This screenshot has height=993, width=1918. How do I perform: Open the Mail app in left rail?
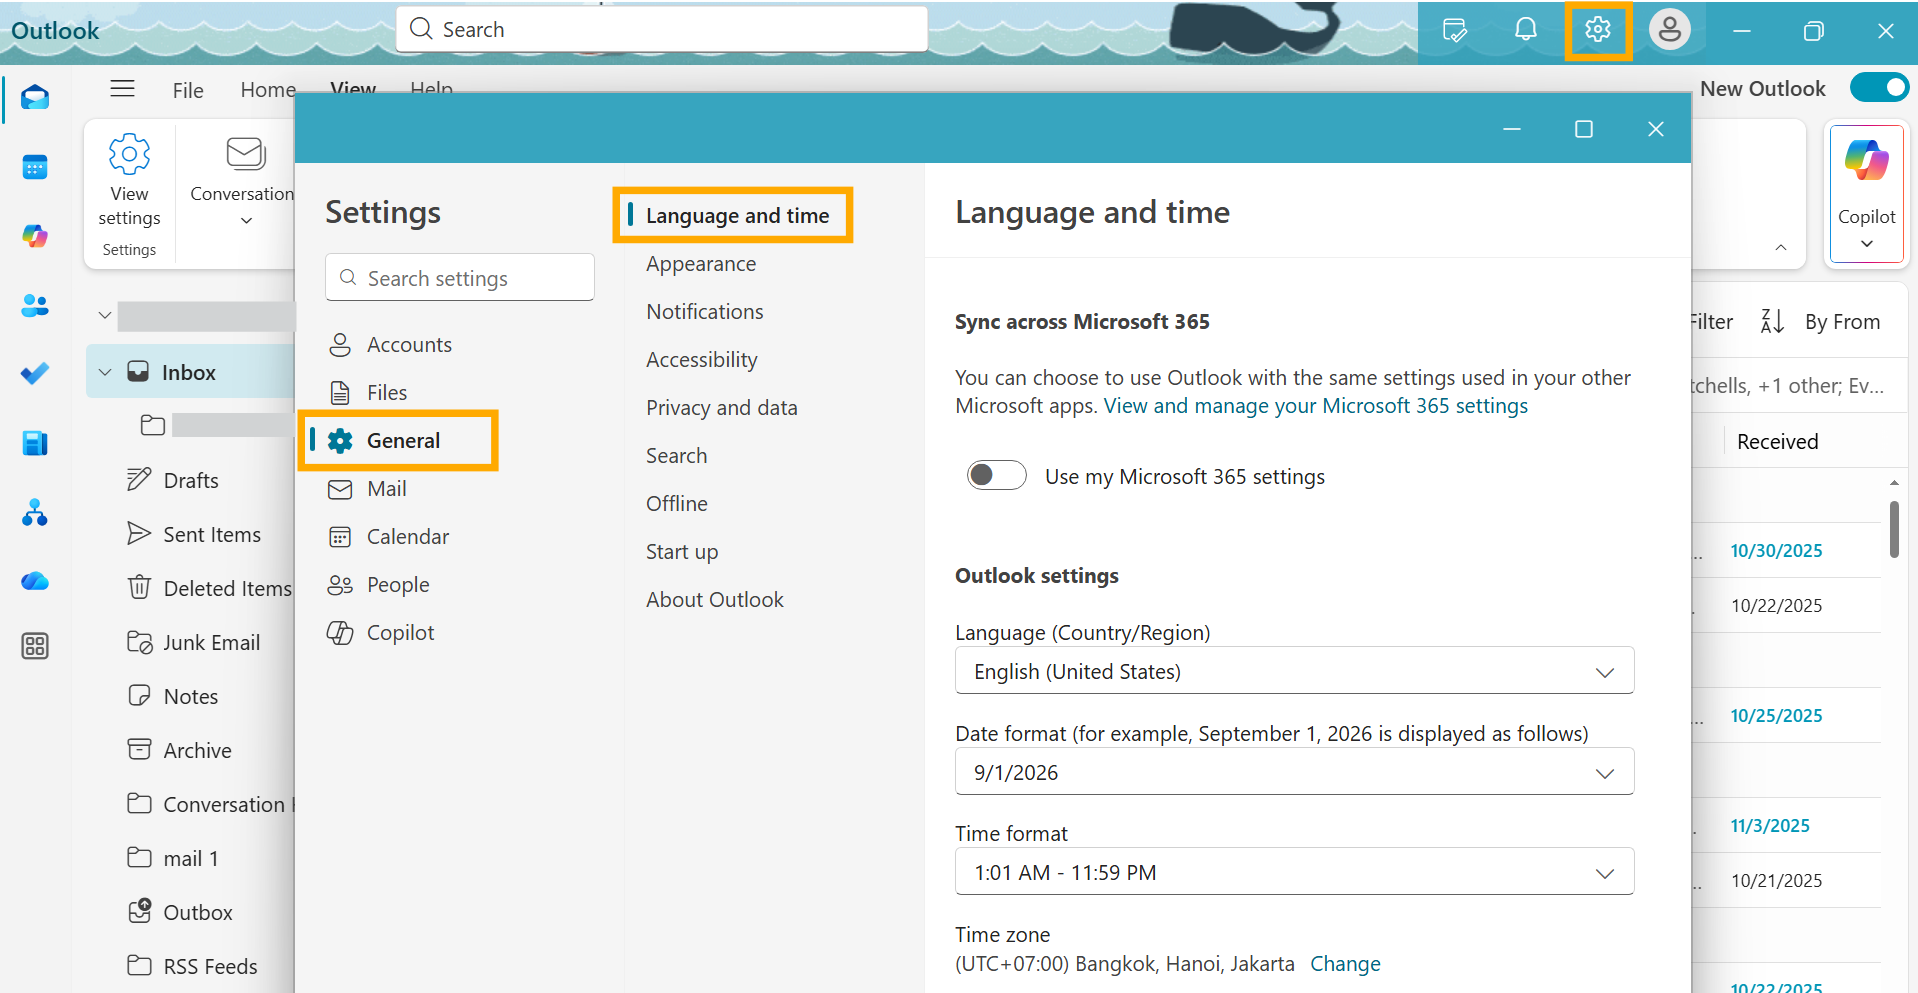pos(35,97)
